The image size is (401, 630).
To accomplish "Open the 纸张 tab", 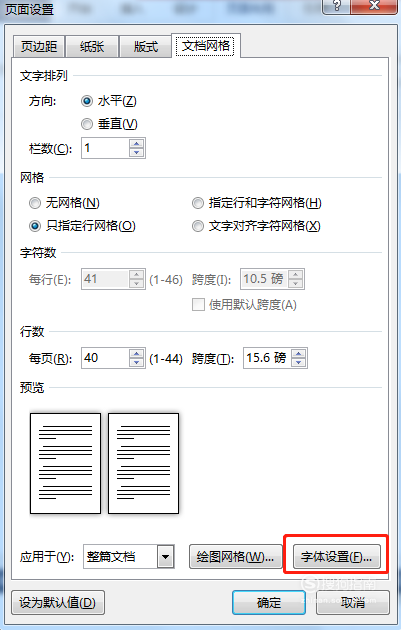I will coord(92,46).
